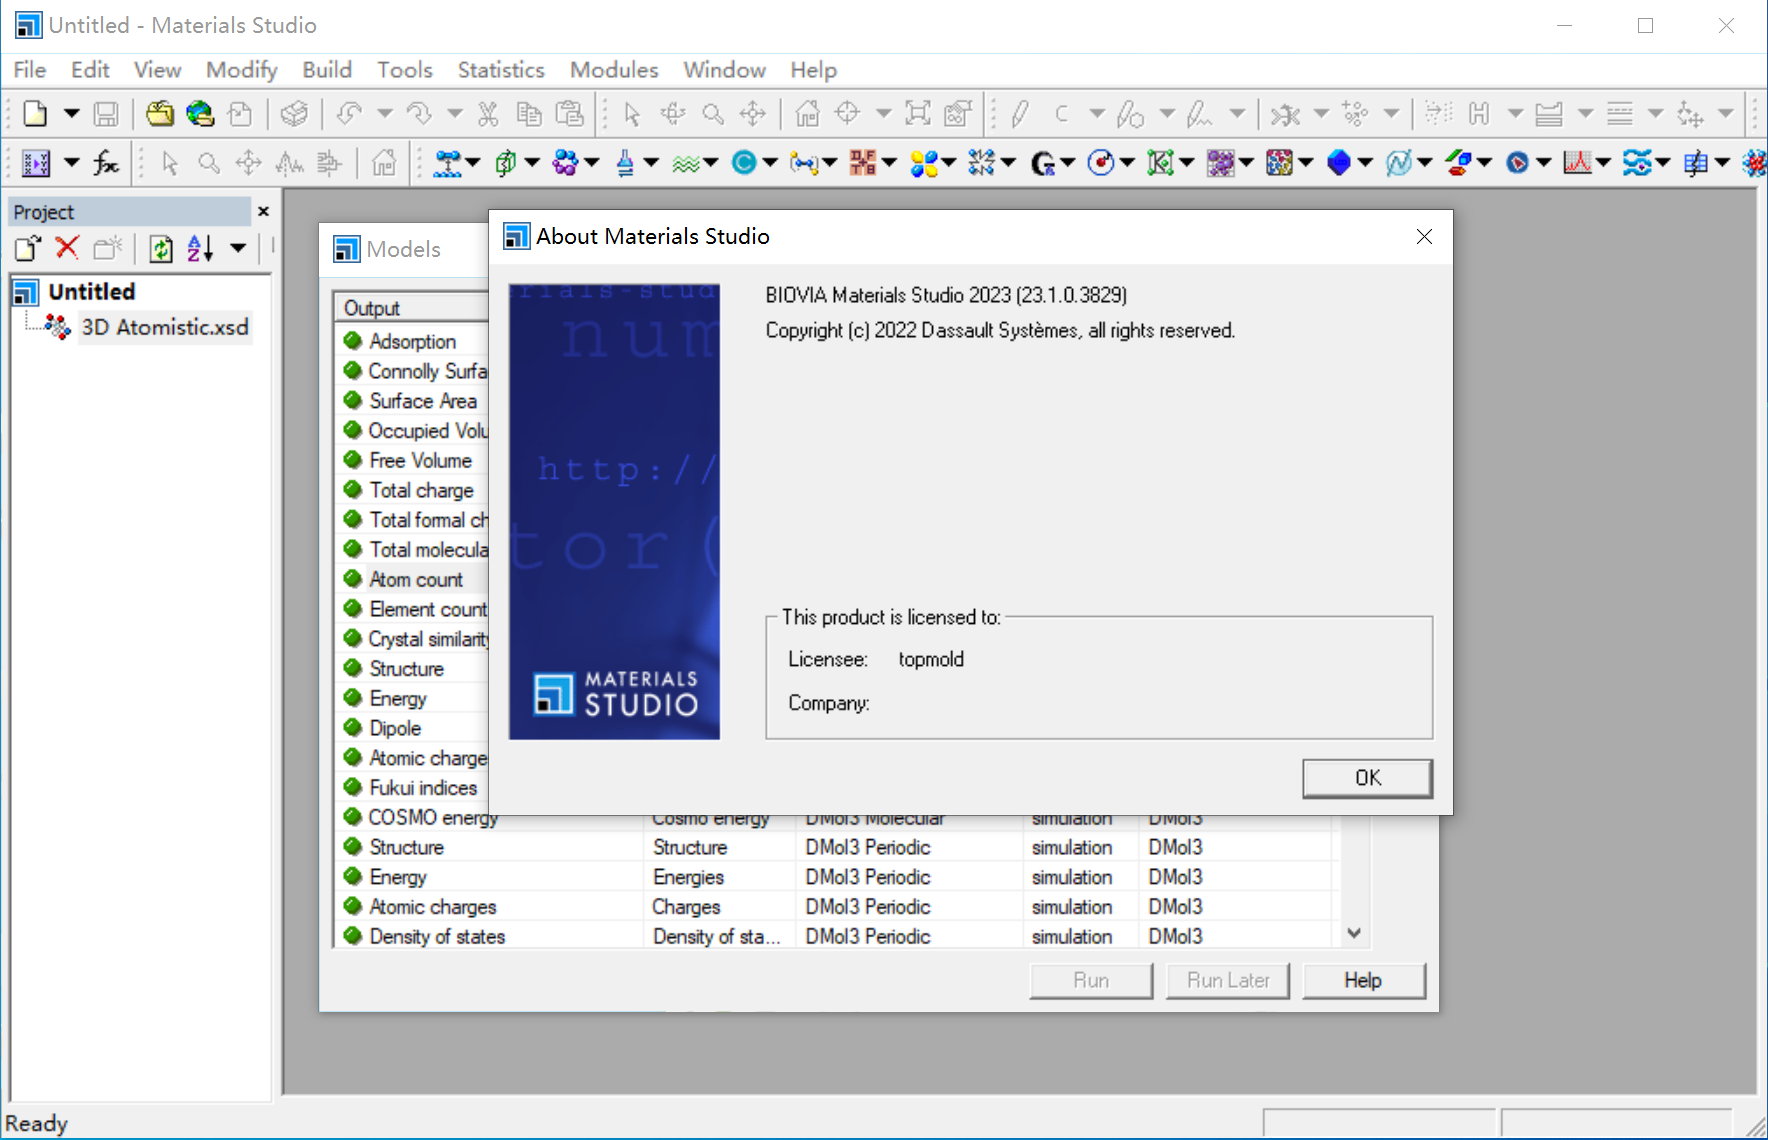1768x1140 pixels.
Task: Click the scroll down arrow in Models list
Action: (1354, 933)
